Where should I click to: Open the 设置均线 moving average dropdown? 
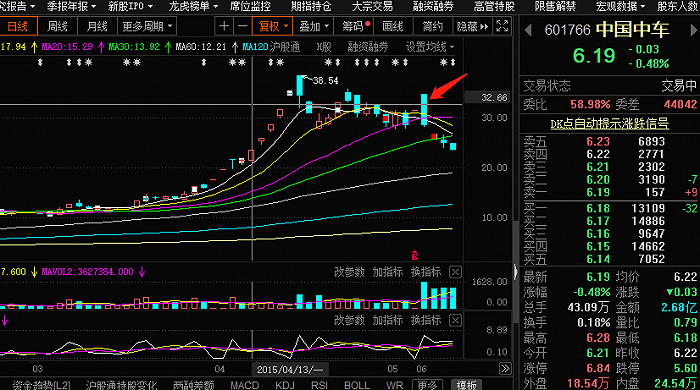(429, 47)
